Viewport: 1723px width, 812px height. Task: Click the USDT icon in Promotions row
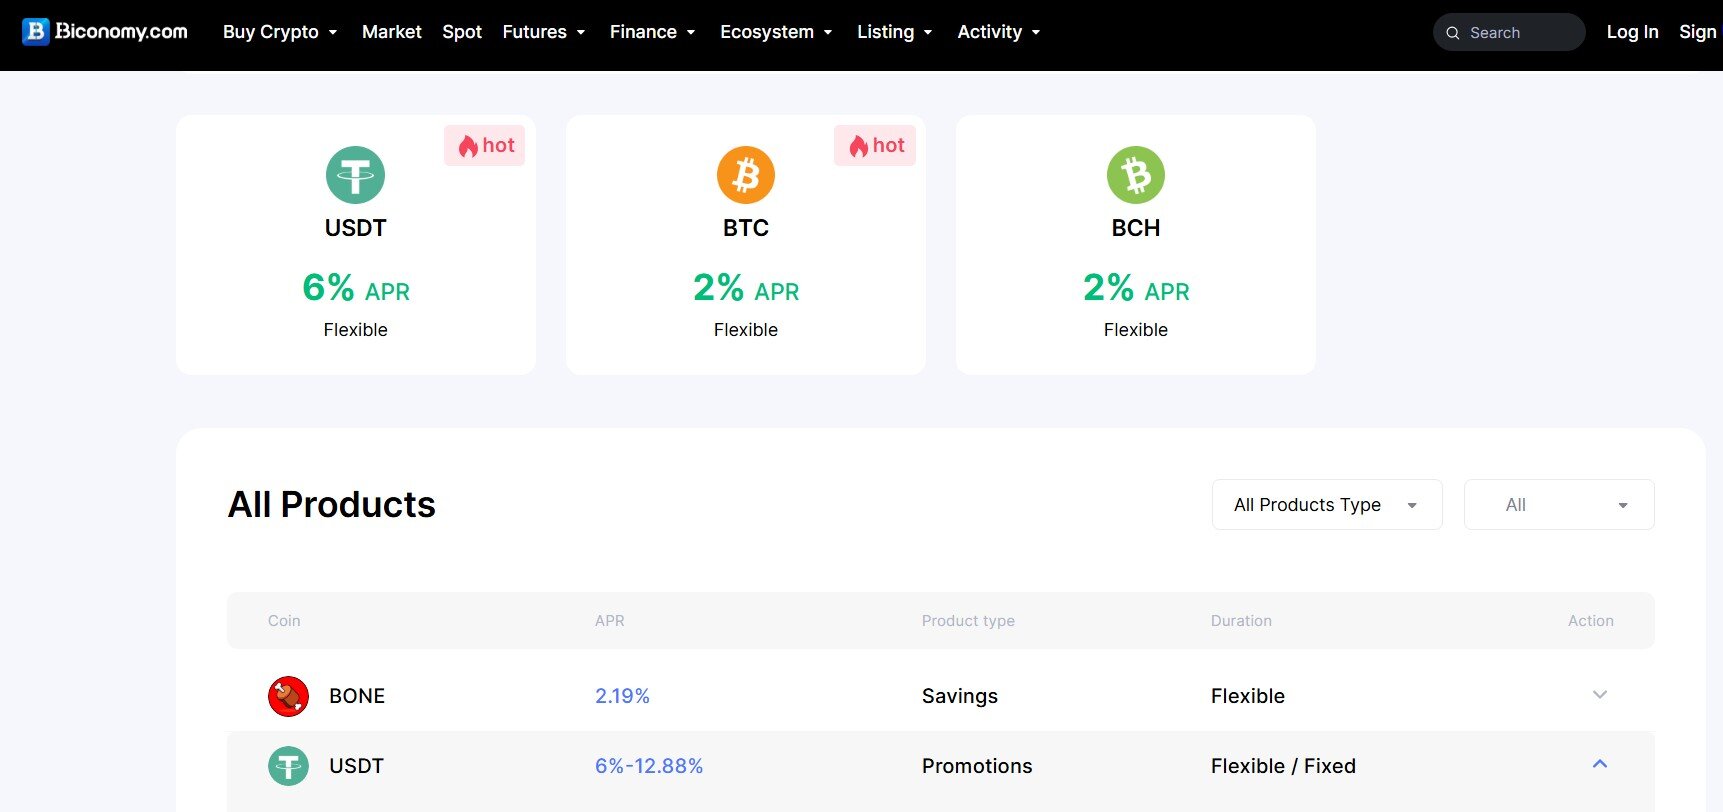point(288,766)
